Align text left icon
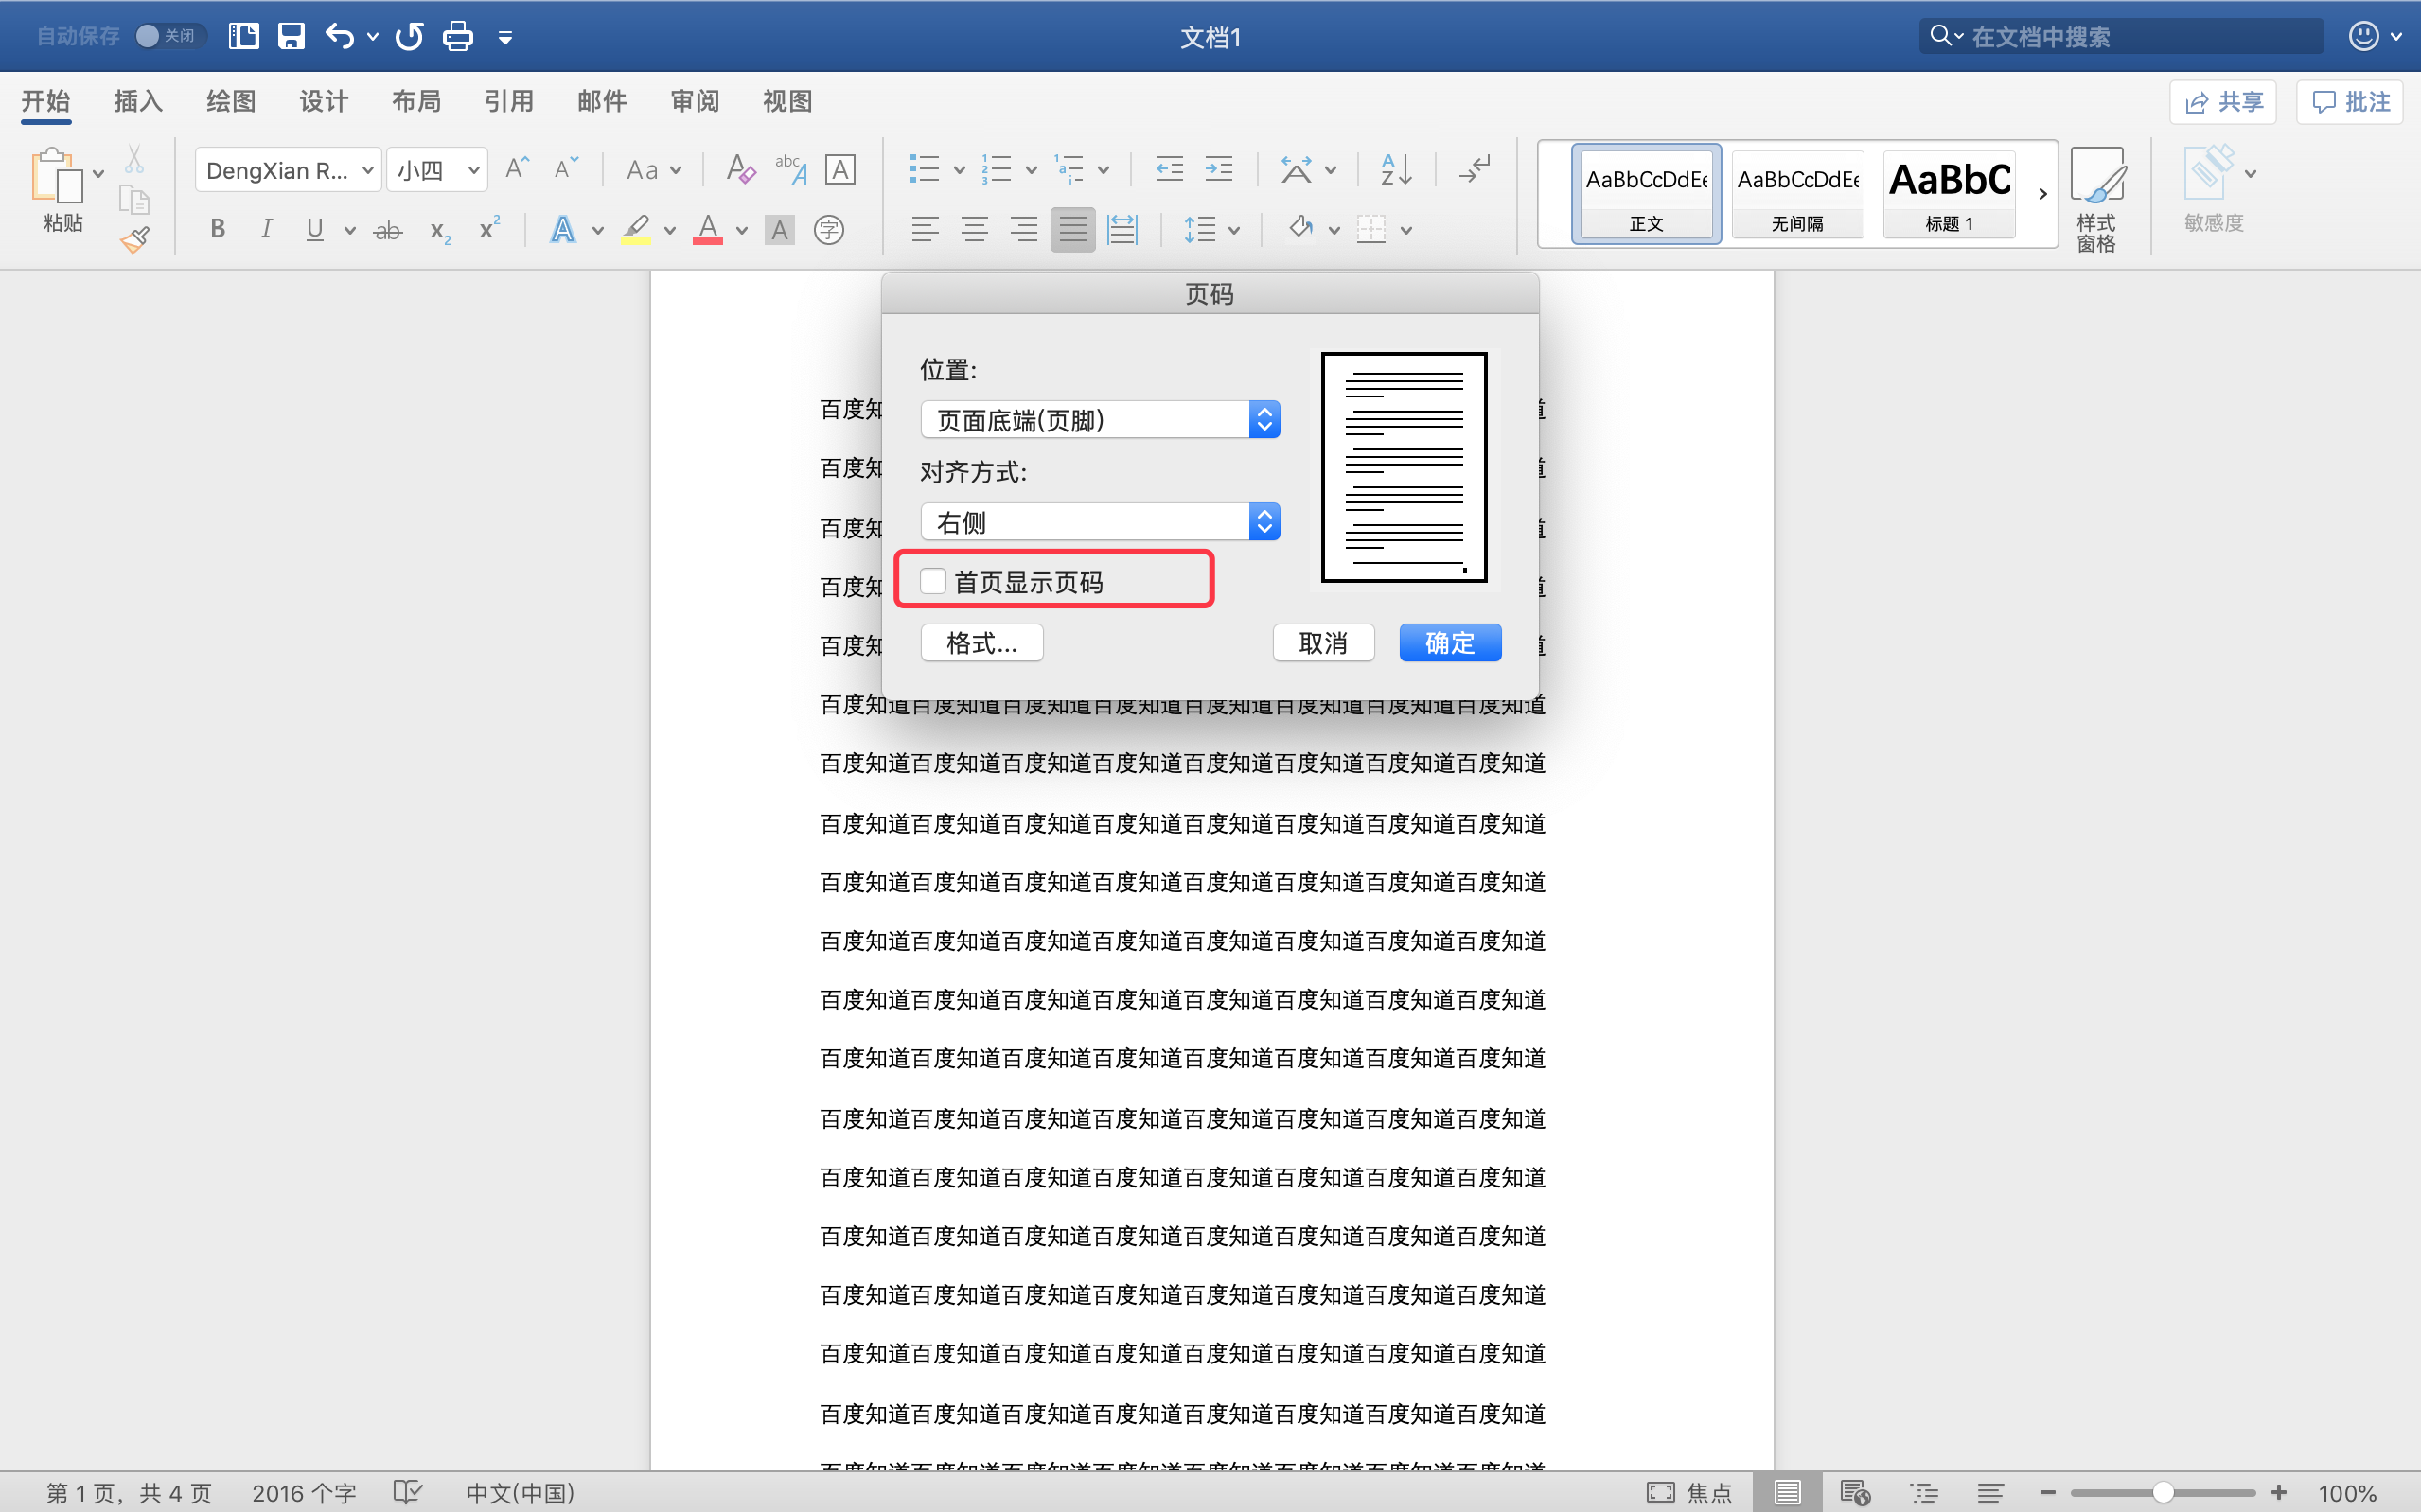The width and height of the screenshot is (2421, 1512). click(x=925, y=230)
